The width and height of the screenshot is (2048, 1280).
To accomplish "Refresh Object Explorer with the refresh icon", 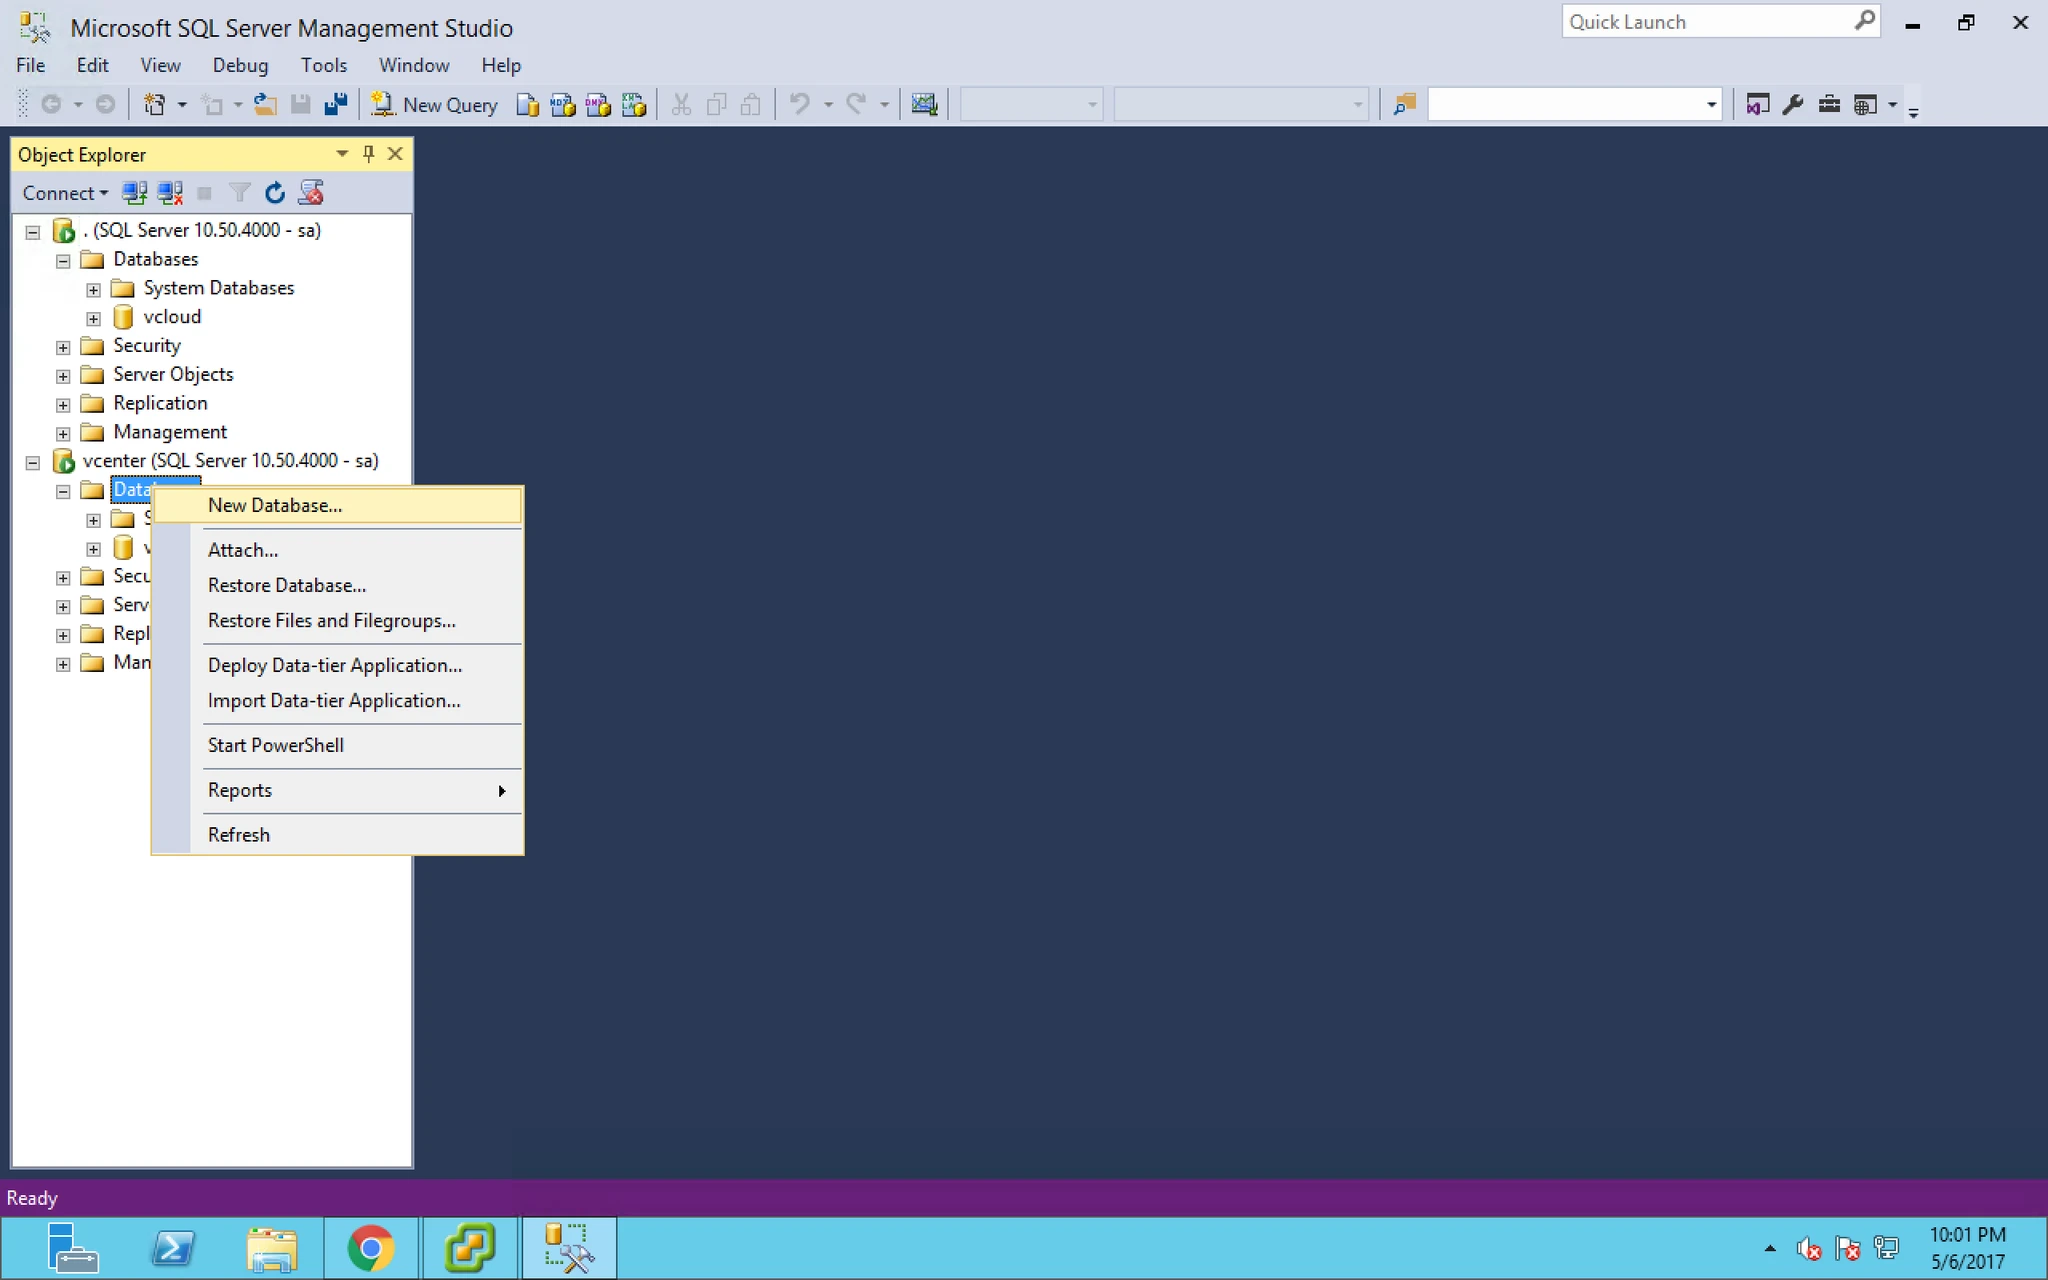I will 275,193.
